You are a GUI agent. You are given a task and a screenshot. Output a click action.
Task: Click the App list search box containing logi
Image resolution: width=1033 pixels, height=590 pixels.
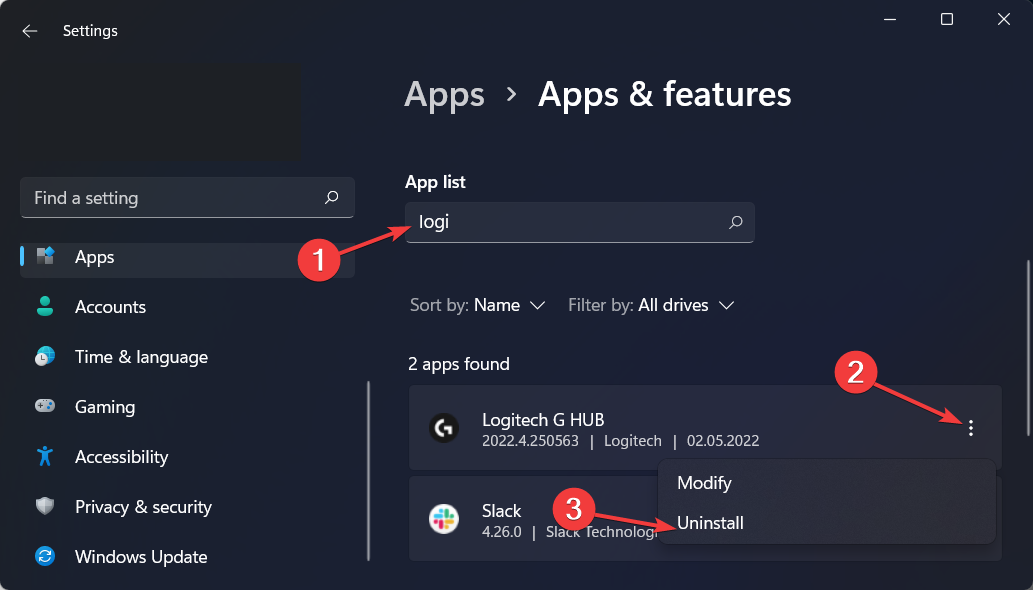point(565,223)
